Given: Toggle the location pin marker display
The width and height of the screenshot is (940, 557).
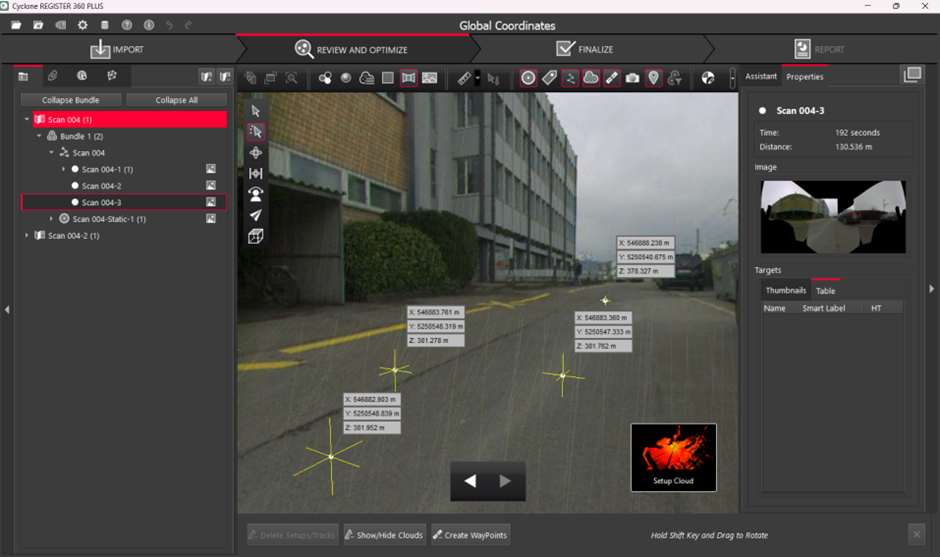Looking at the screenshot, I should click(x=653, y=78).
